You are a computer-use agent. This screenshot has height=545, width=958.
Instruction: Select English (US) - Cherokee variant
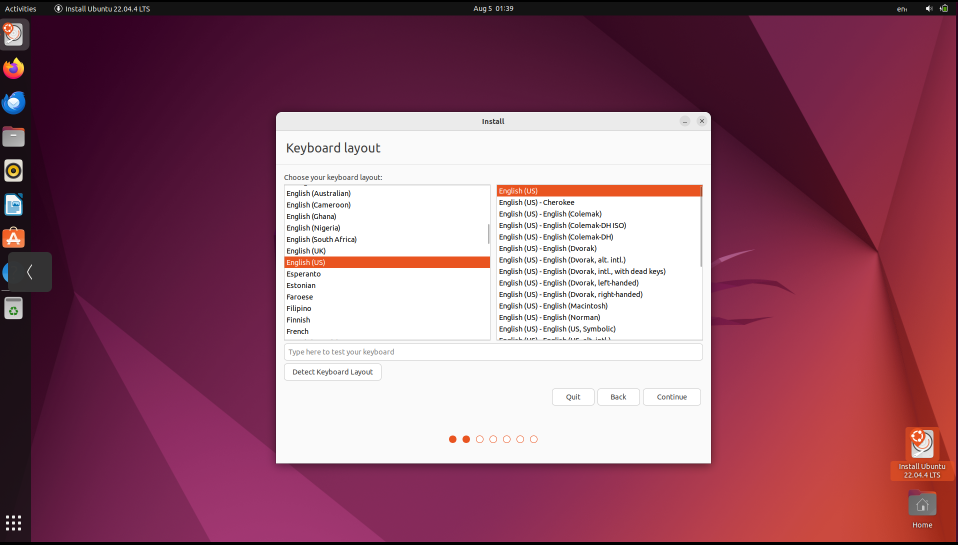[x=599, y=202]
